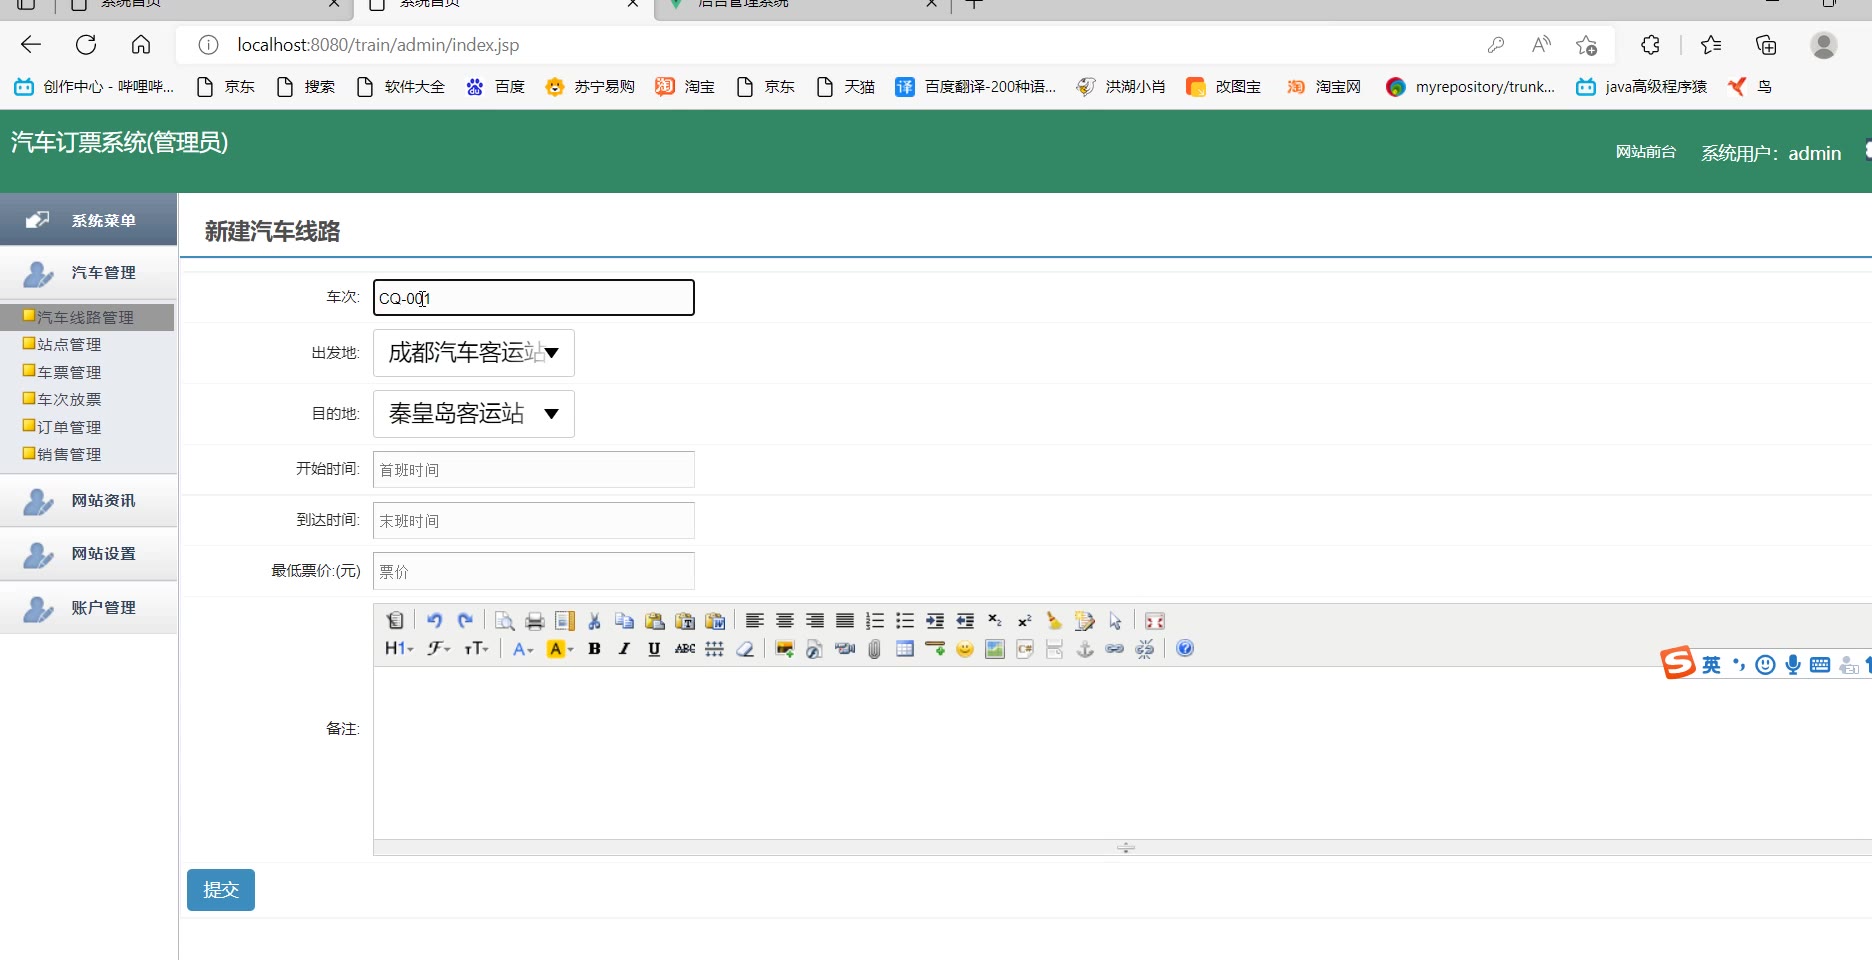This screenshot has width=1872, height=960.
Task: Toggle strikethrough formatting
Action: click(x=685, y=649)
